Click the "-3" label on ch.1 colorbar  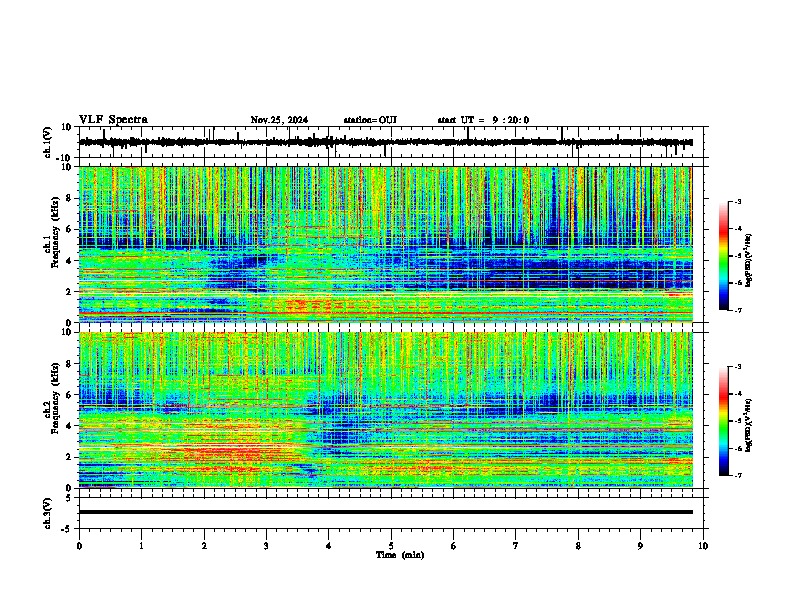pyautogui.click(x=738, y=201)
